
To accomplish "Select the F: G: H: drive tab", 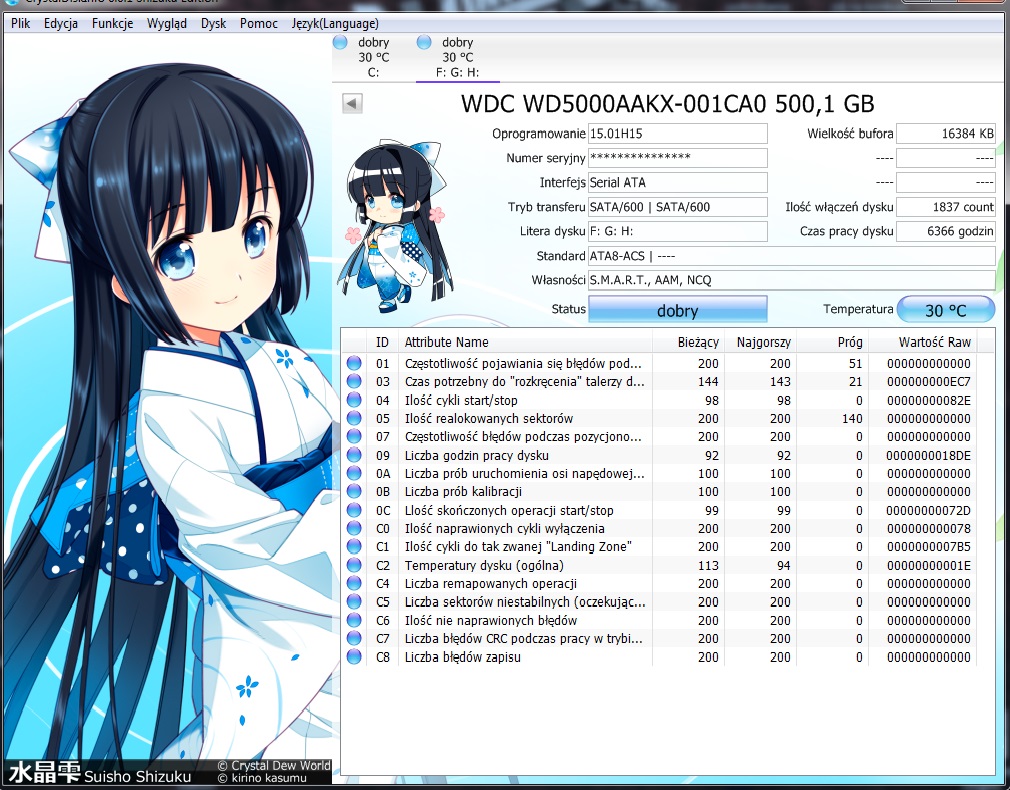I will 457,57.
